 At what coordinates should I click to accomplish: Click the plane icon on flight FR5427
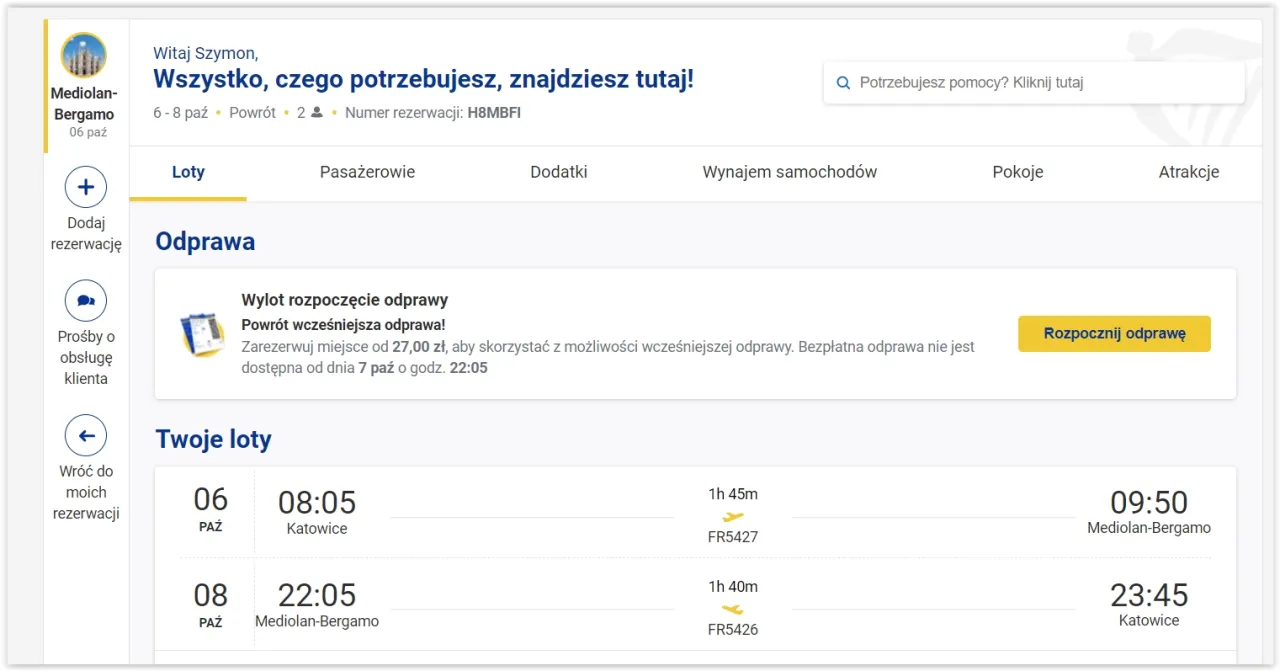pos(733,516)
